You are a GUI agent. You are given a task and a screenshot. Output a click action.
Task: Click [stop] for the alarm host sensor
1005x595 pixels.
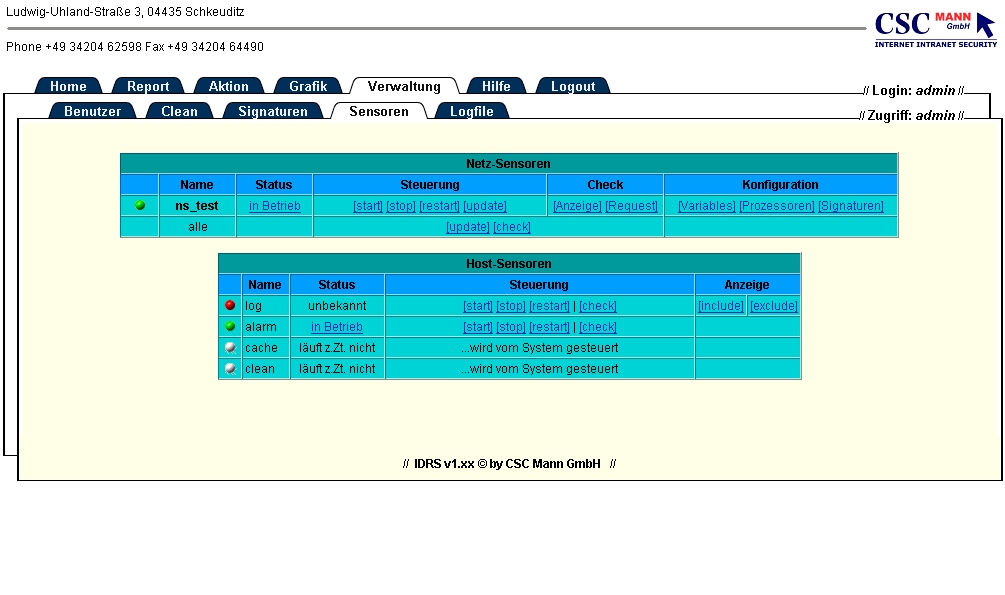click(511, 327)
